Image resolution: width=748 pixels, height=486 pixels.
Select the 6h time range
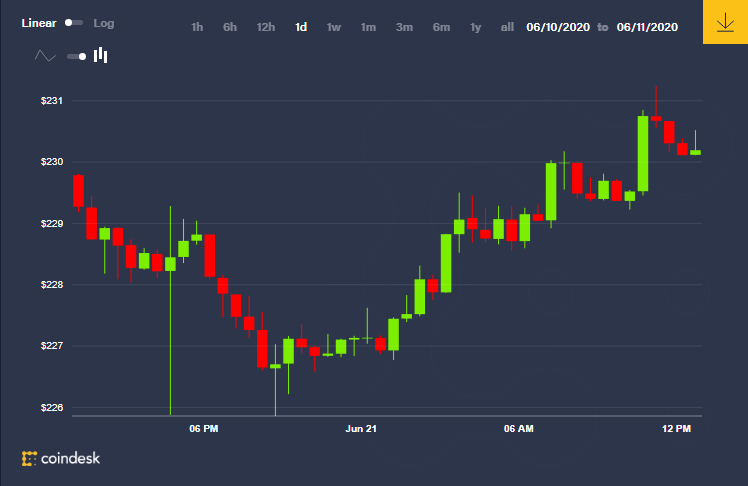[x=230, y=27]
